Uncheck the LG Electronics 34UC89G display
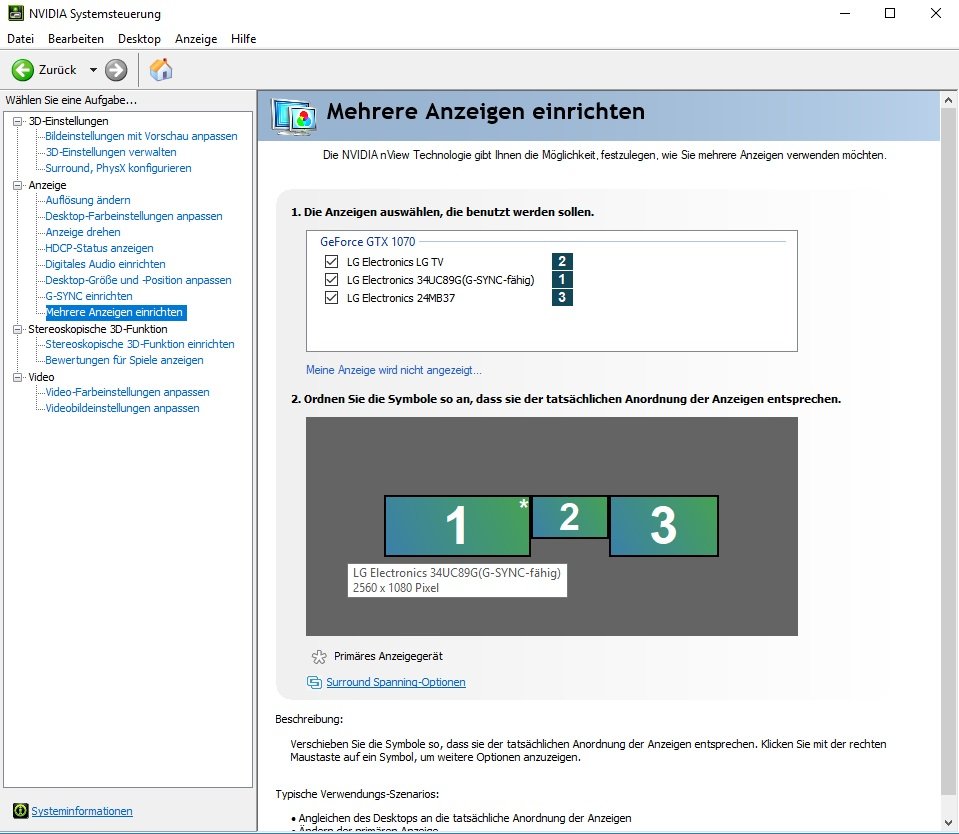The height and width of the screenshot is (834, 959). pos(331,279)
